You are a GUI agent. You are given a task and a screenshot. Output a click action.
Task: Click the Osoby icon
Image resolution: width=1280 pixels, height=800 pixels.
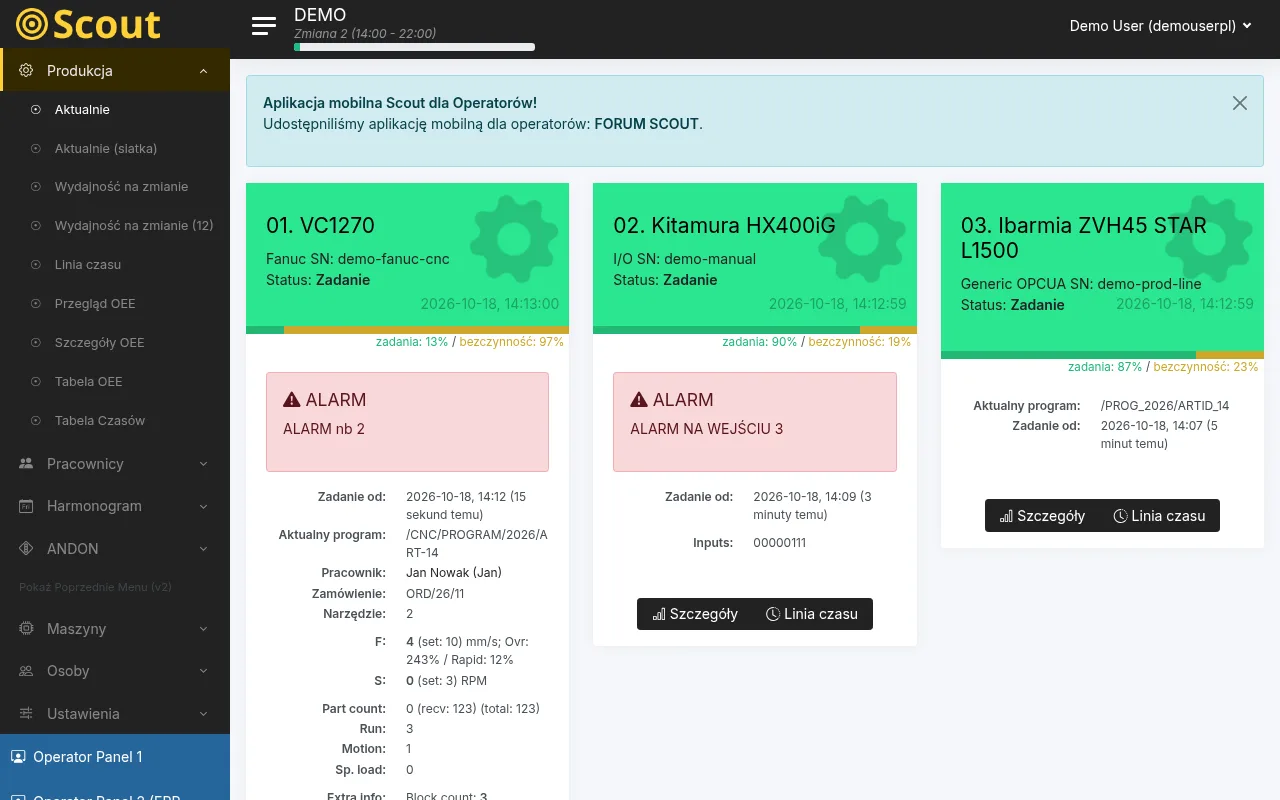(x=27, y=671)
